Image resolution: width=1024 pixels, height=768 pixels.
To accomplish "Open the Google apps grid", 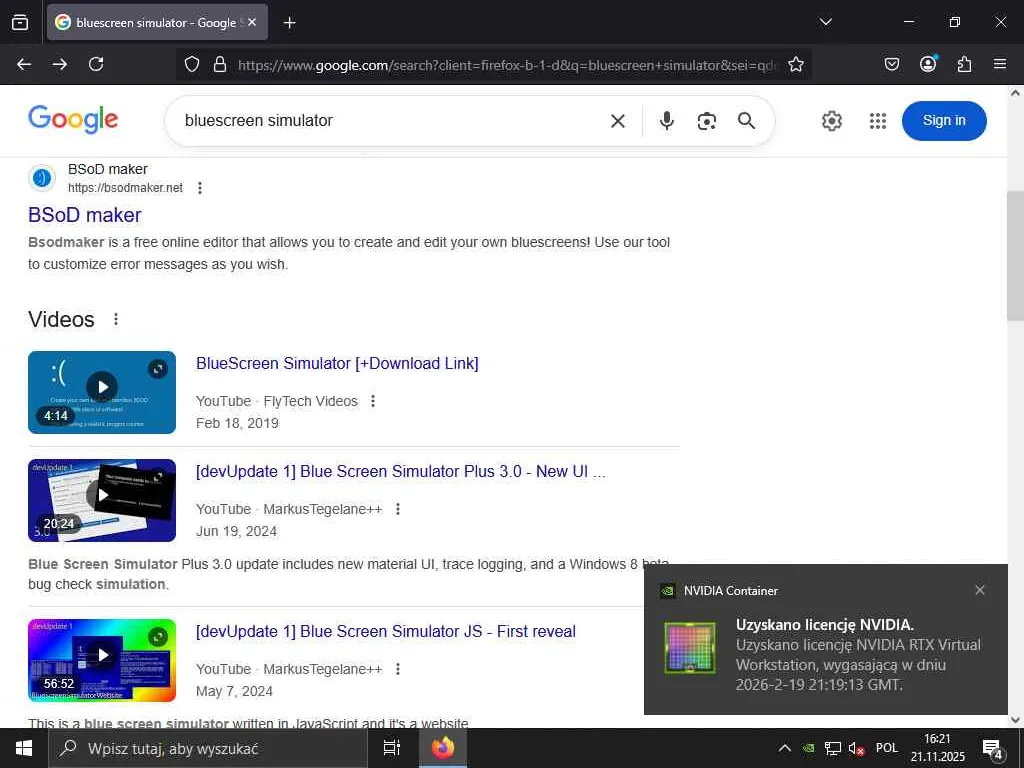I will 878,121.
